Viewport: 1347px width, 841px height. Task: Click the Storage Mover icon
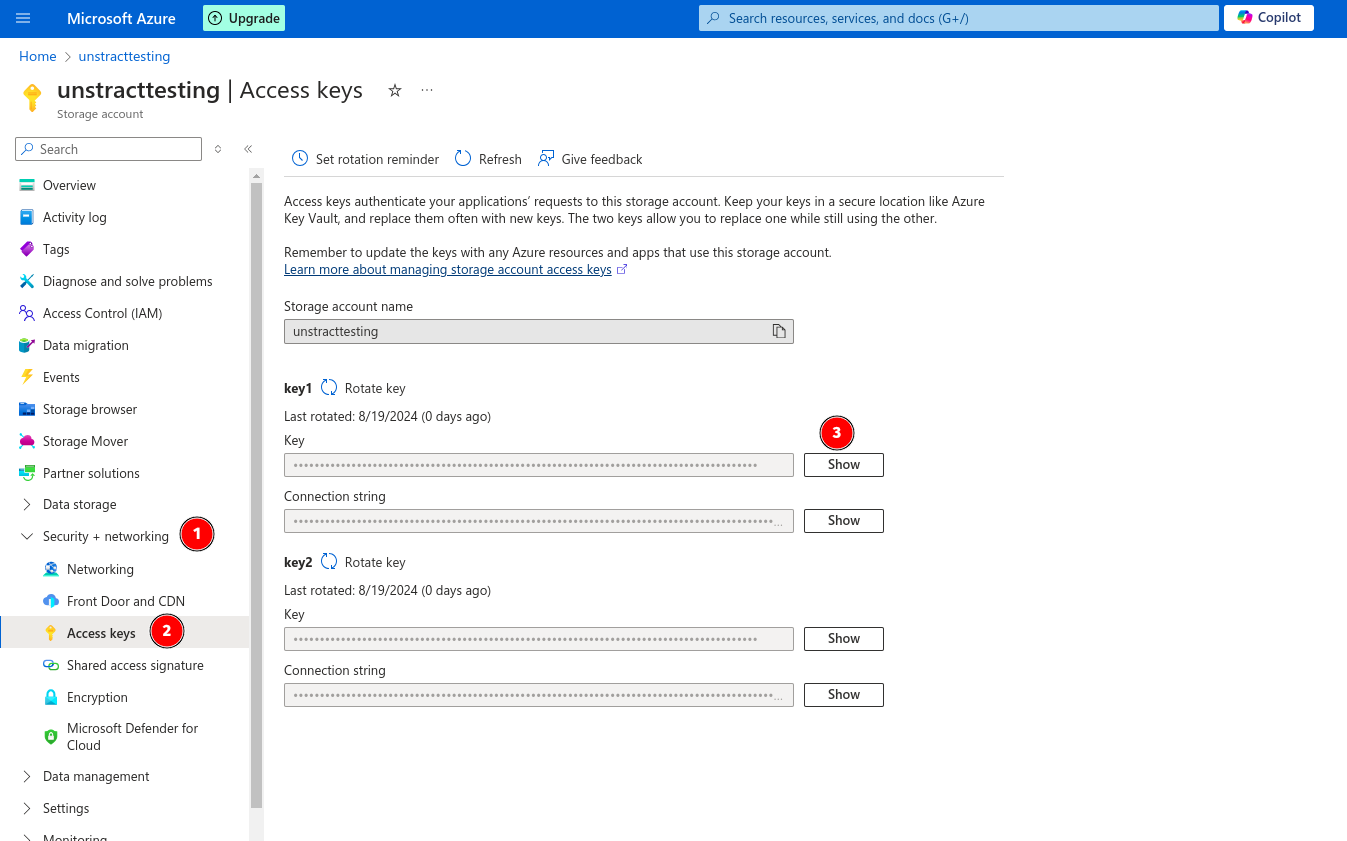[27, 441]
